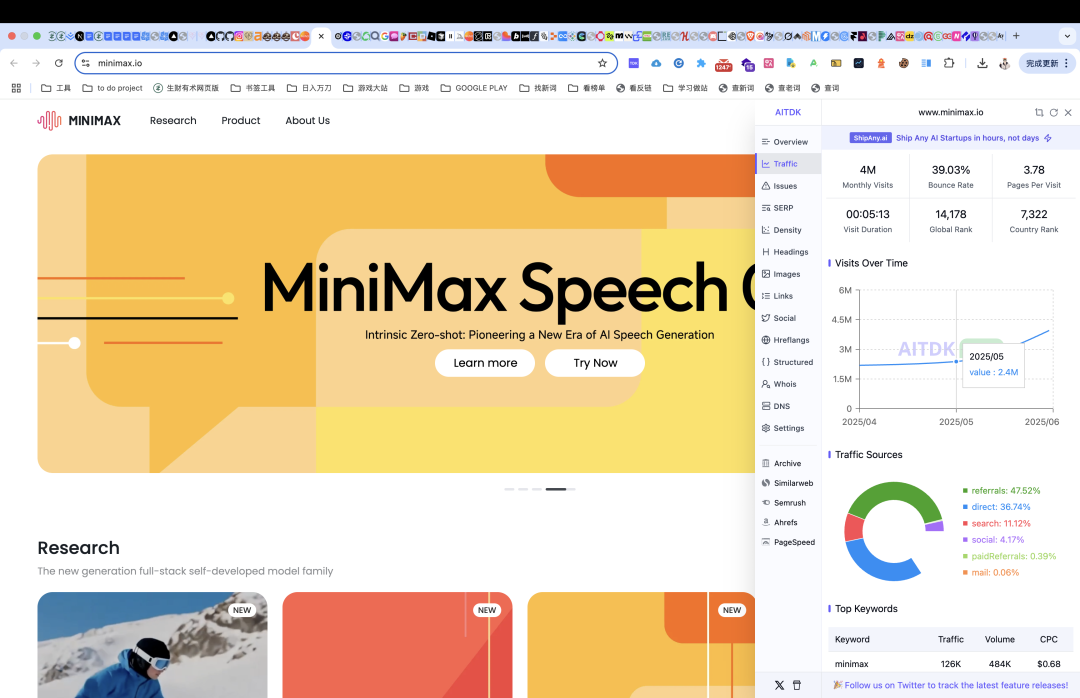The width and height of the screenshot is (1080, 698).
Task: Open the Chrome profile avatar
Action: point(1005,63)
